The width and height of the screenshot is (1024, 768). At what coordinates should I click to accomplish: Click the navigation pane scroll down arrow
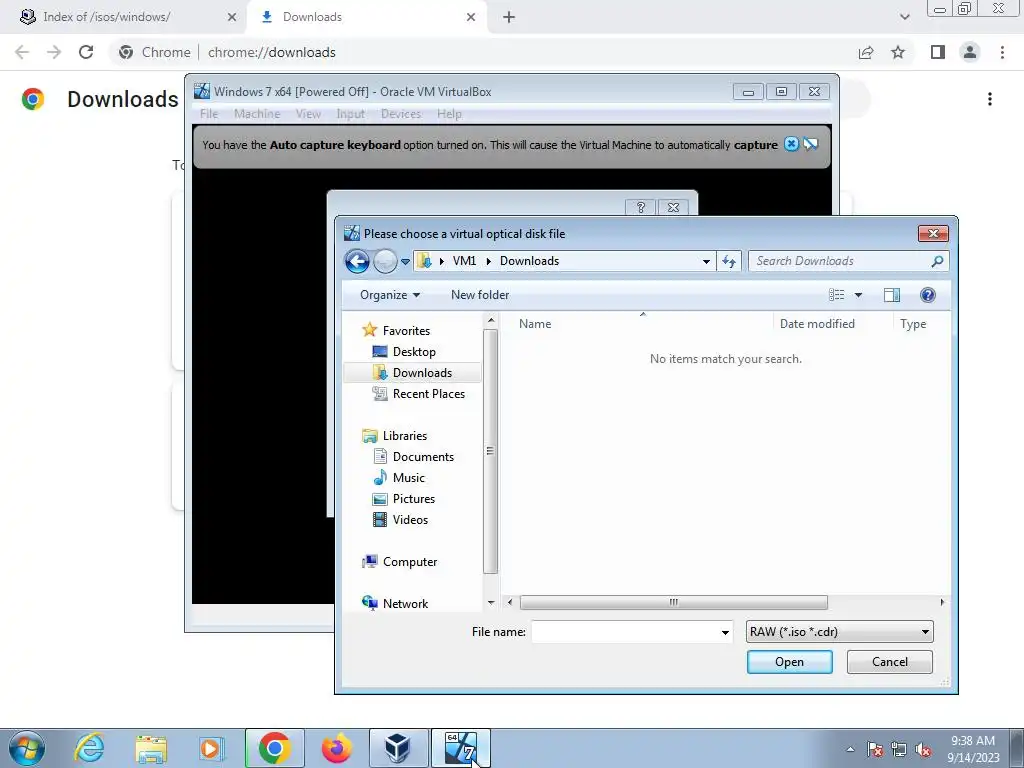491,603
